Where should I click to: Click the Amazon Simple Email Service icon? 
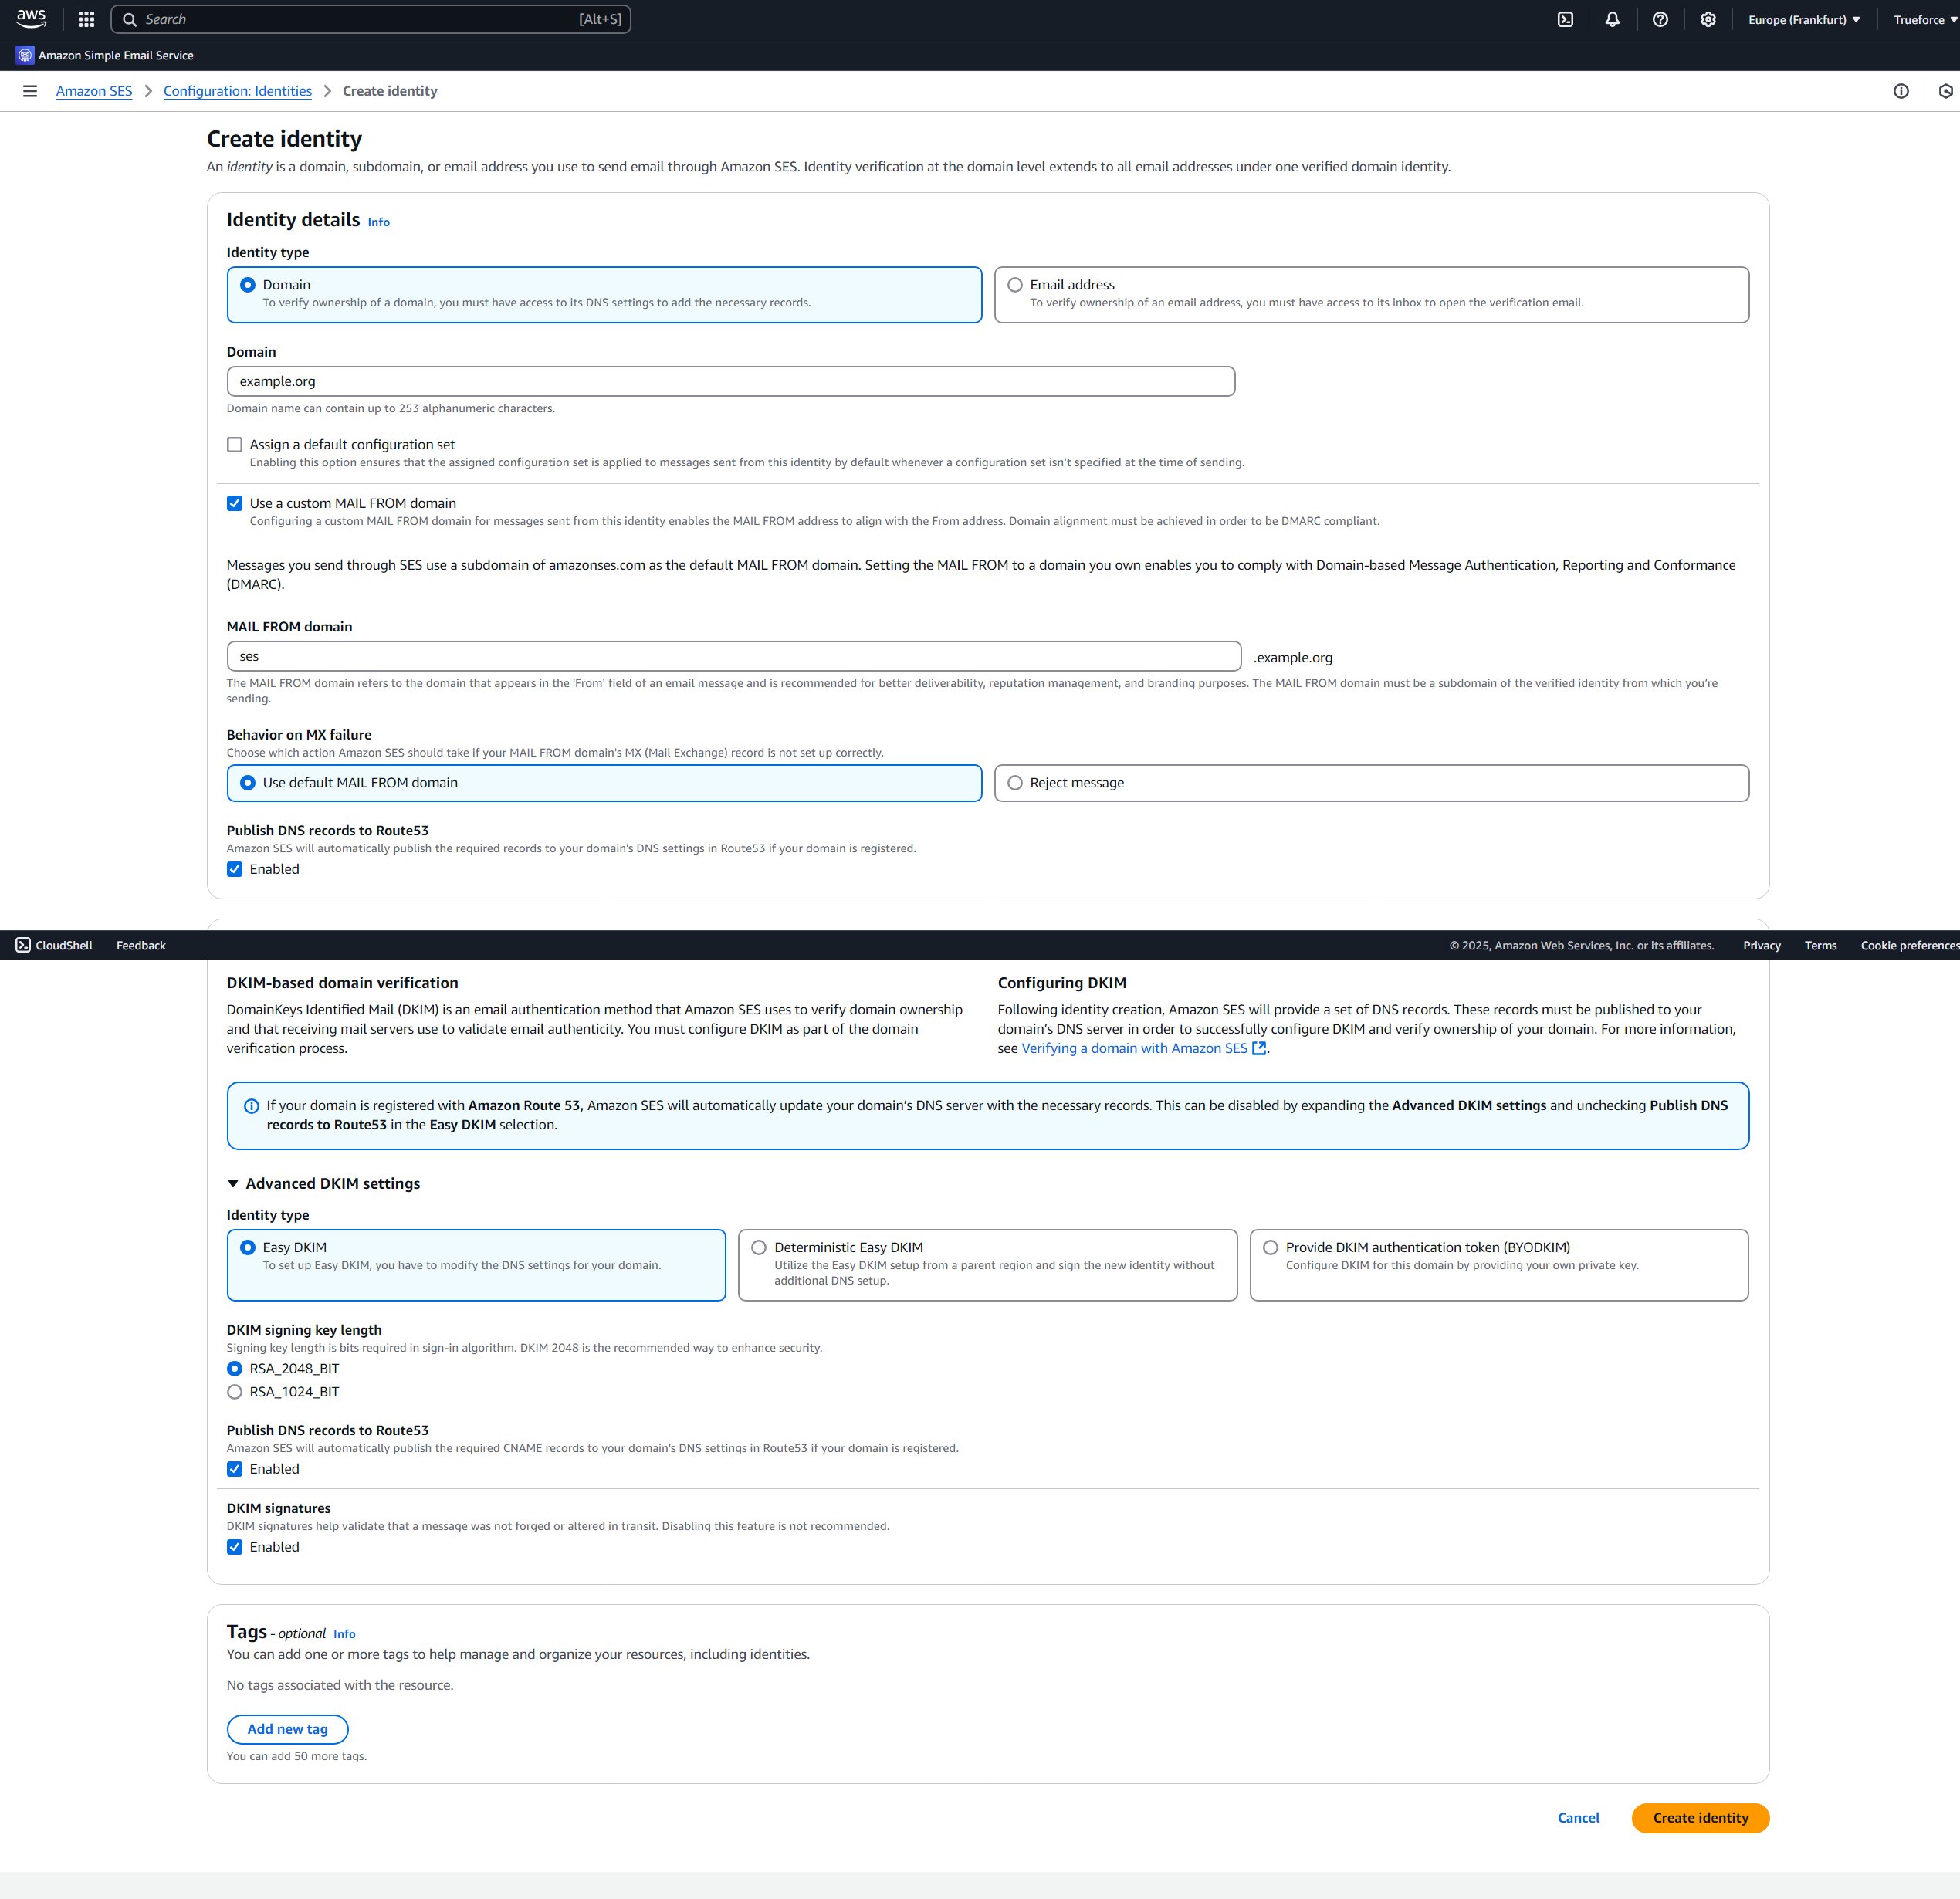pos(25,55)
